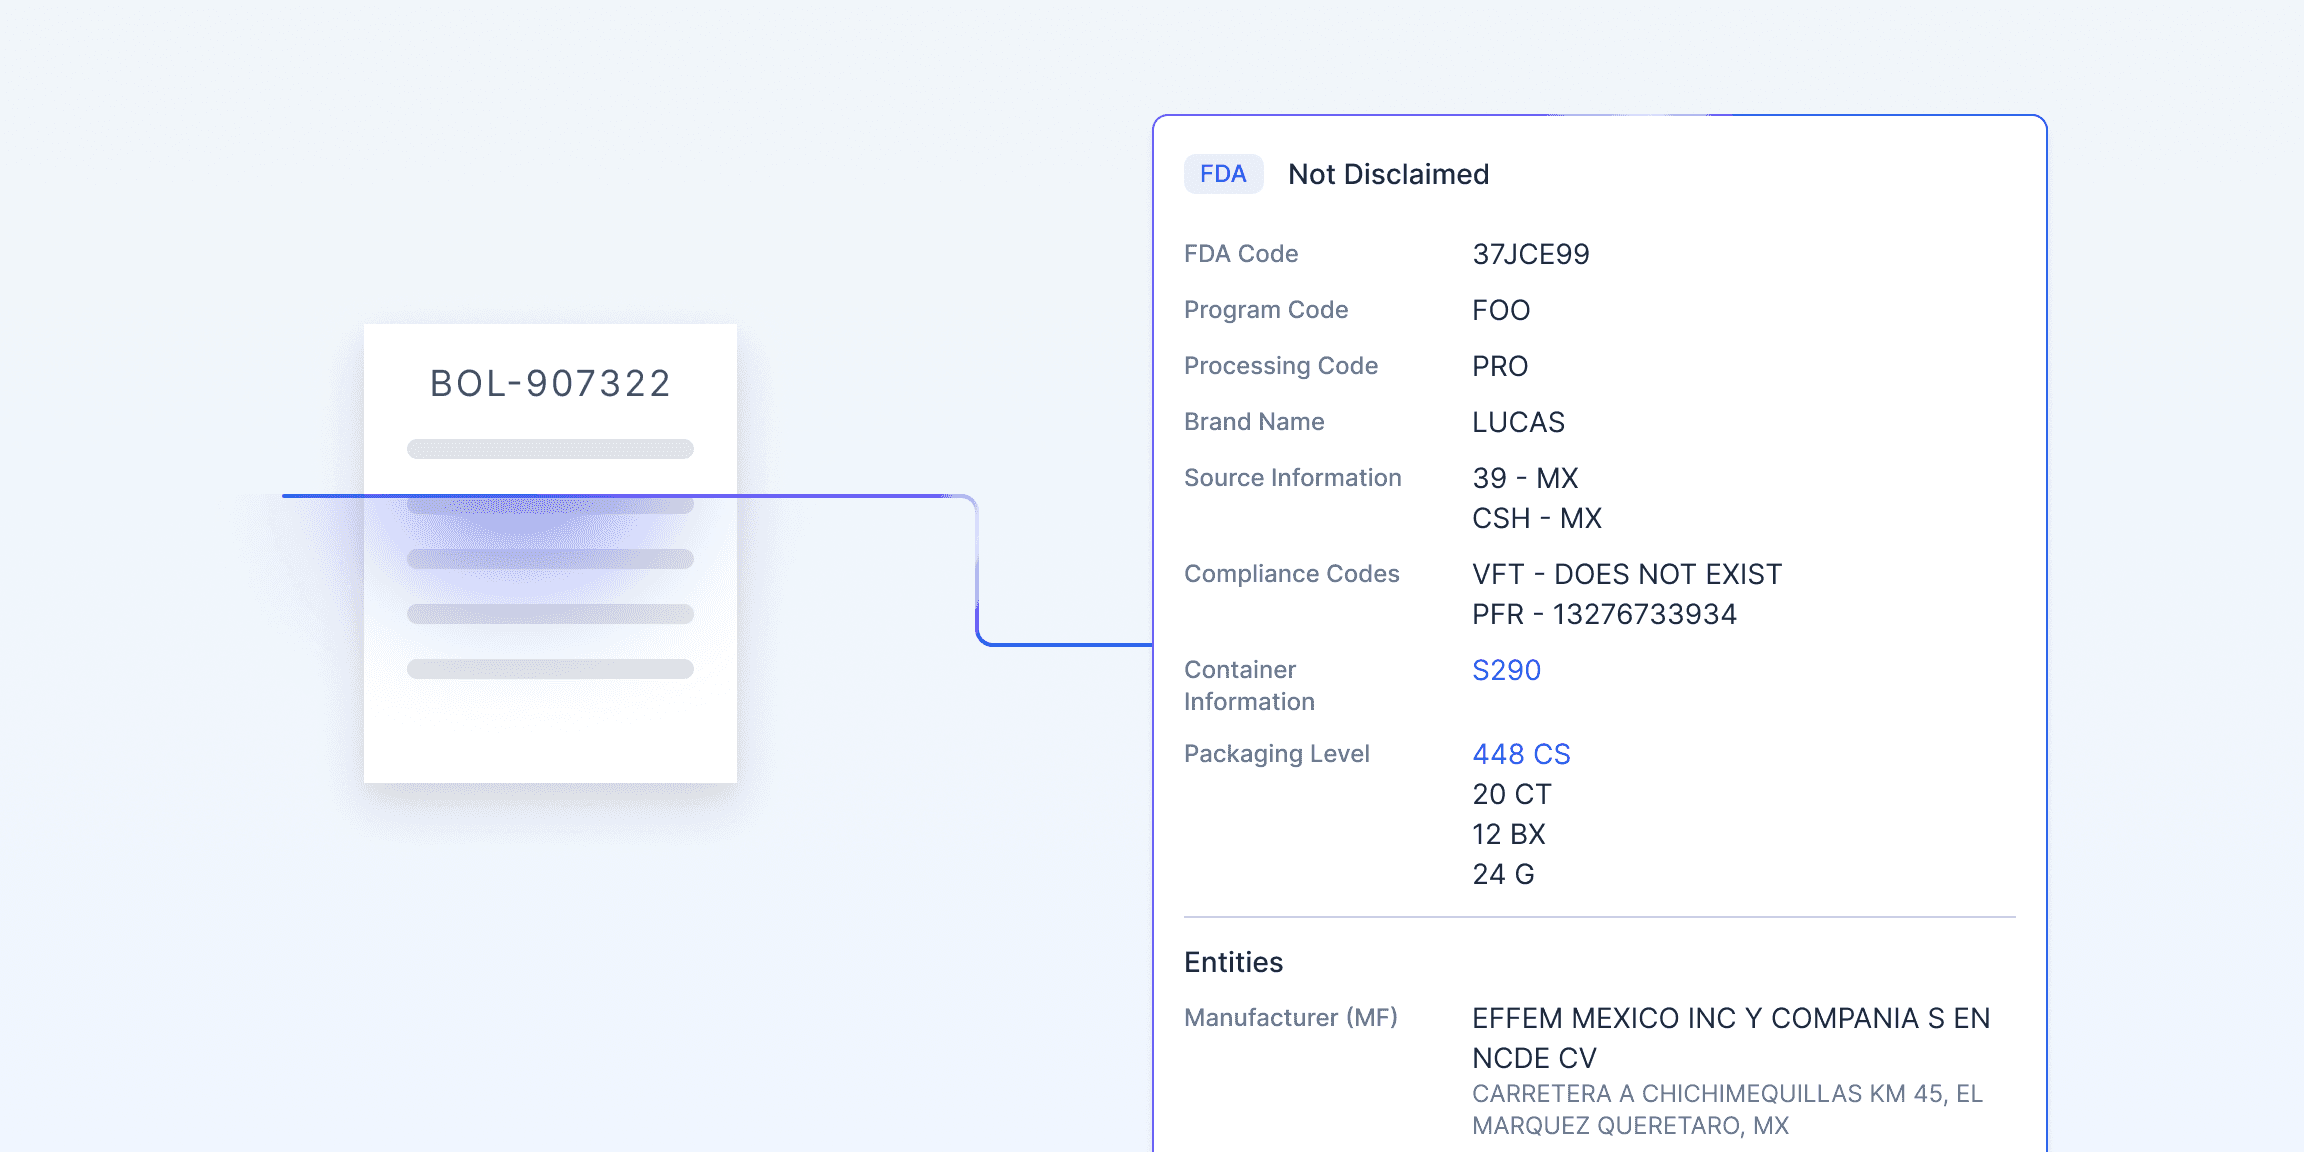Select 'VFT - DOES NOT EXIST' compliance code
2304x1152 pixels.
[1627, 574]
